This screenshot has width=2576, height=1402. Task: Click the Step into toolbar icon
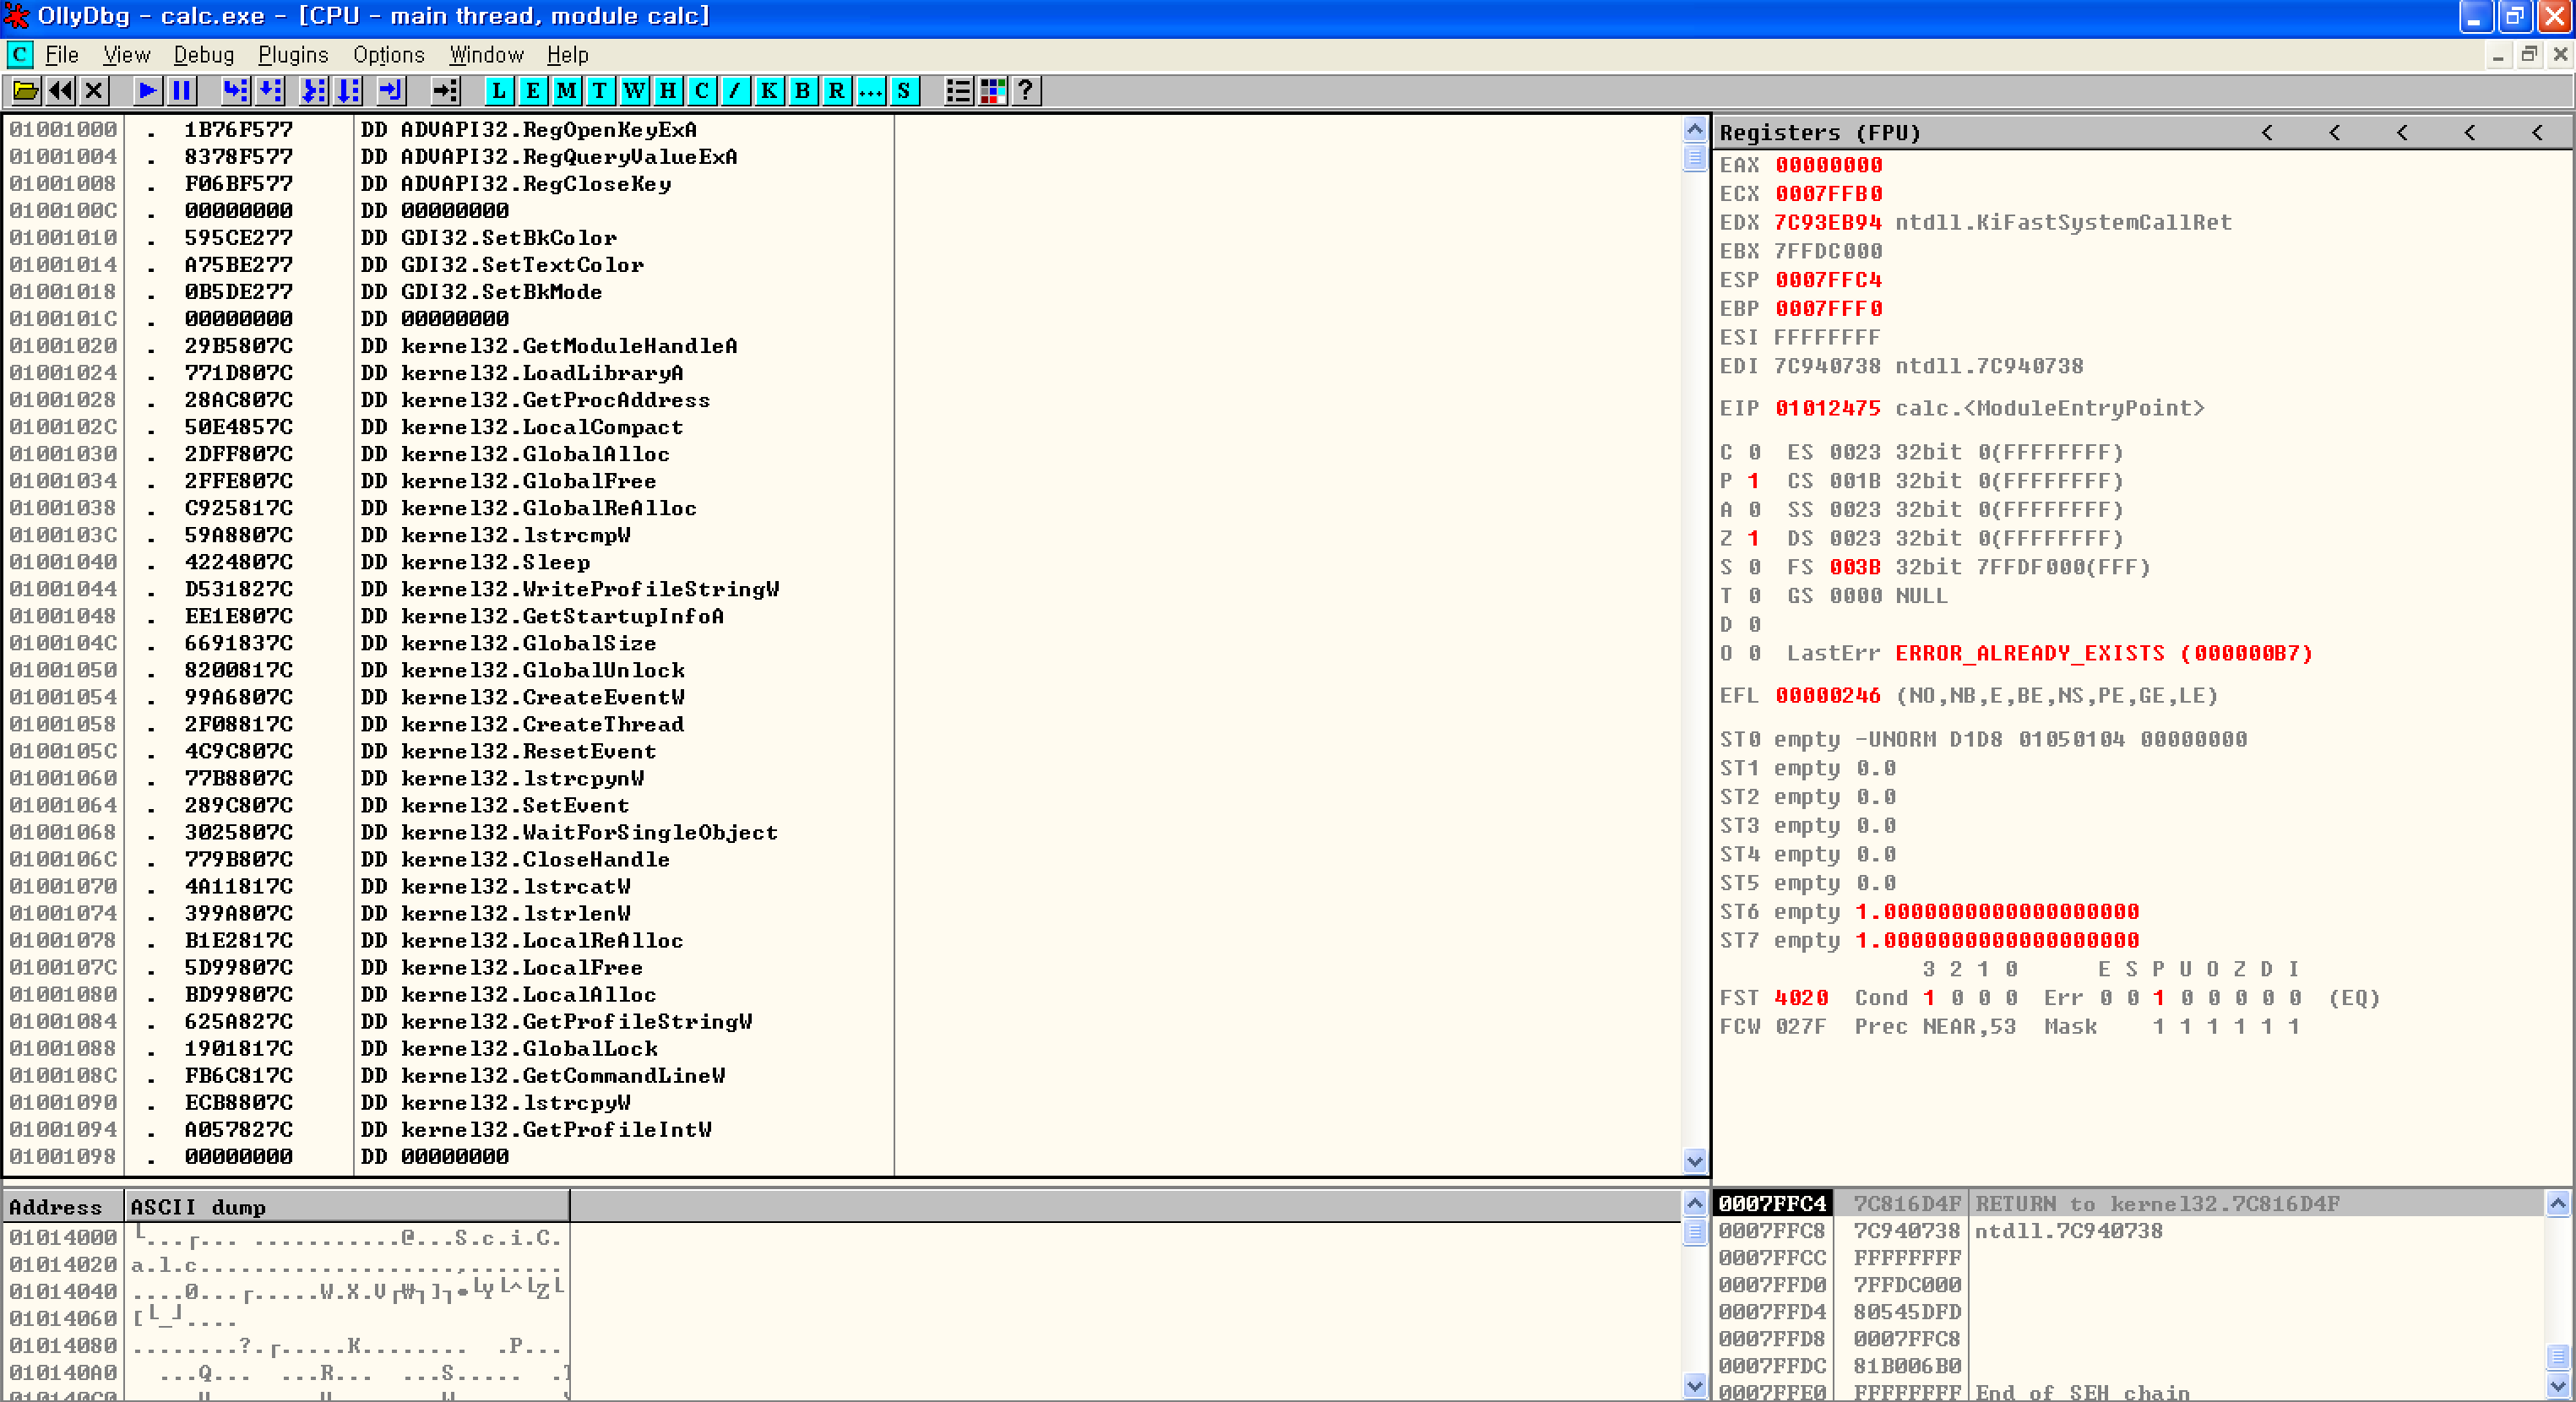point(235,91)
